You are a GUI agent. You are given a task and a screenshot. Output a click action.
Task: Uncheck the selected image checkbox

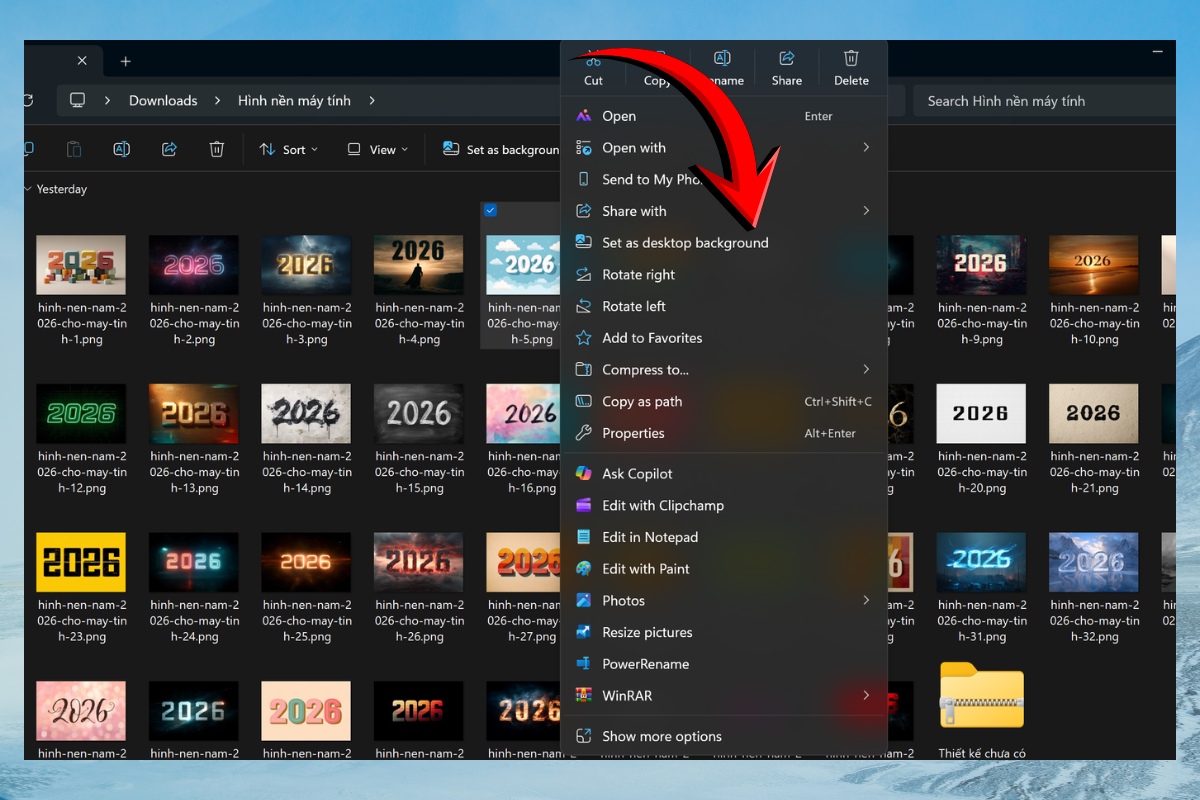coord(490,210)
